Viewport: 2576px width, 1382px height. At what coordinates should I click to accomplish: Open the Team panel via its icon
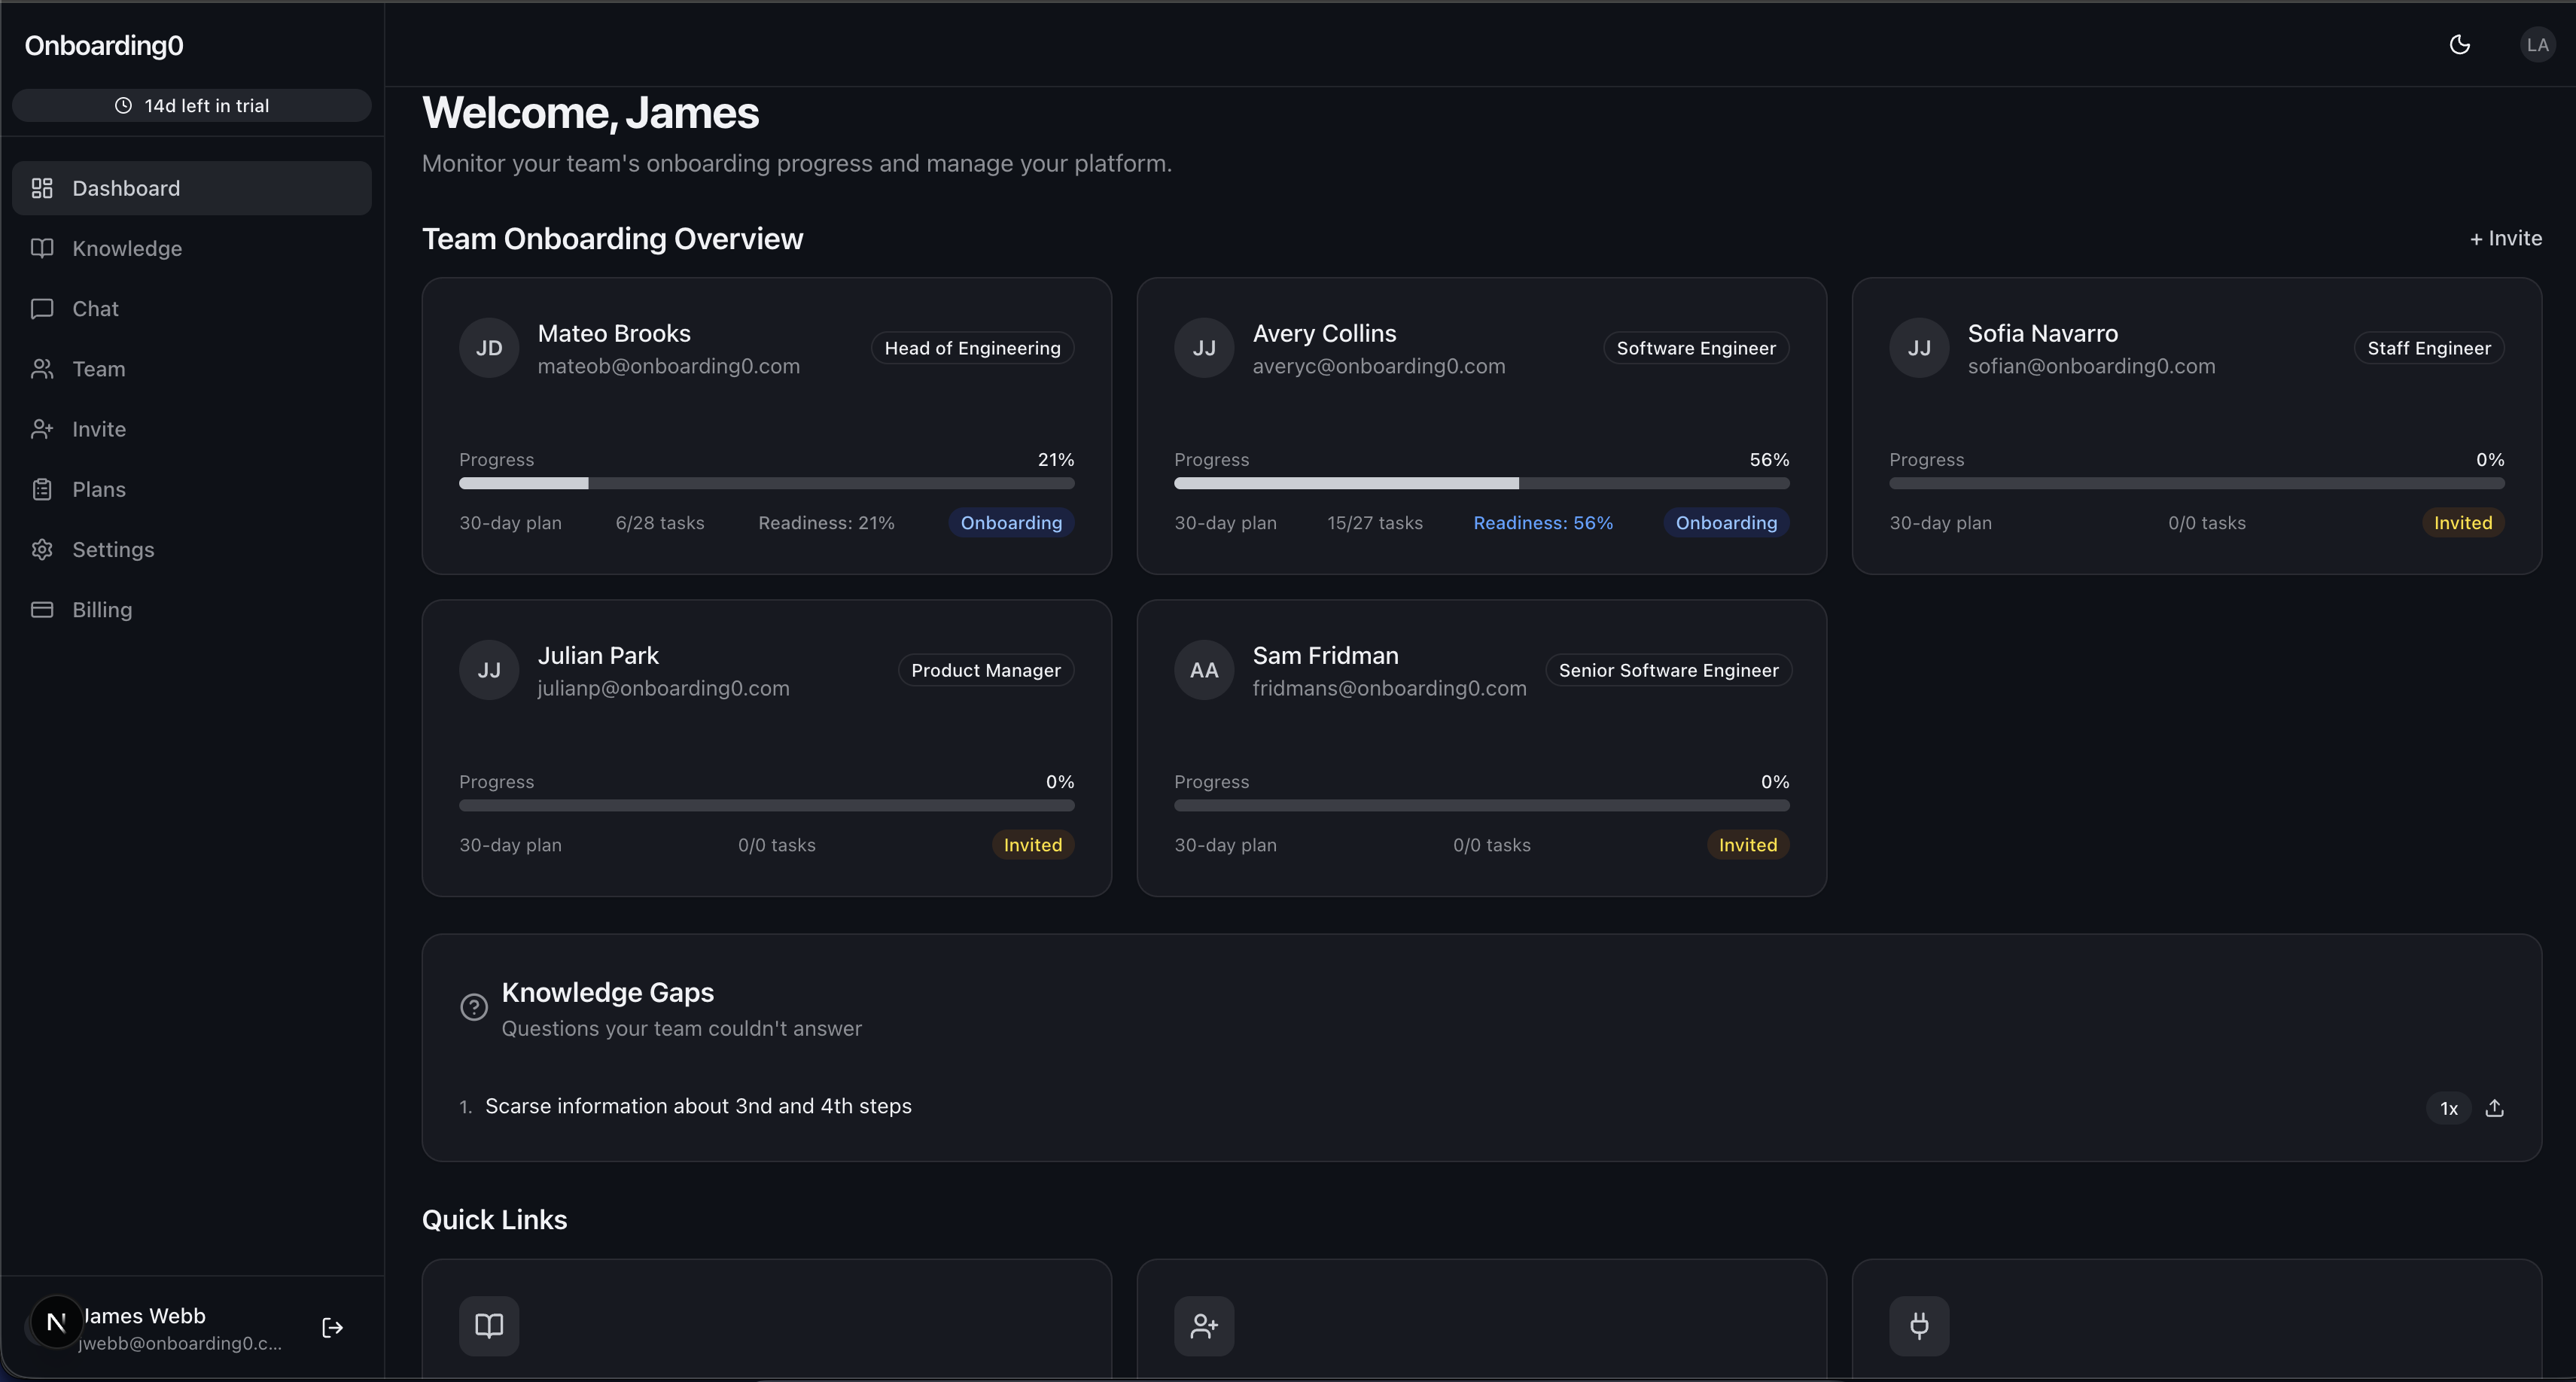[x=42, y=368]
